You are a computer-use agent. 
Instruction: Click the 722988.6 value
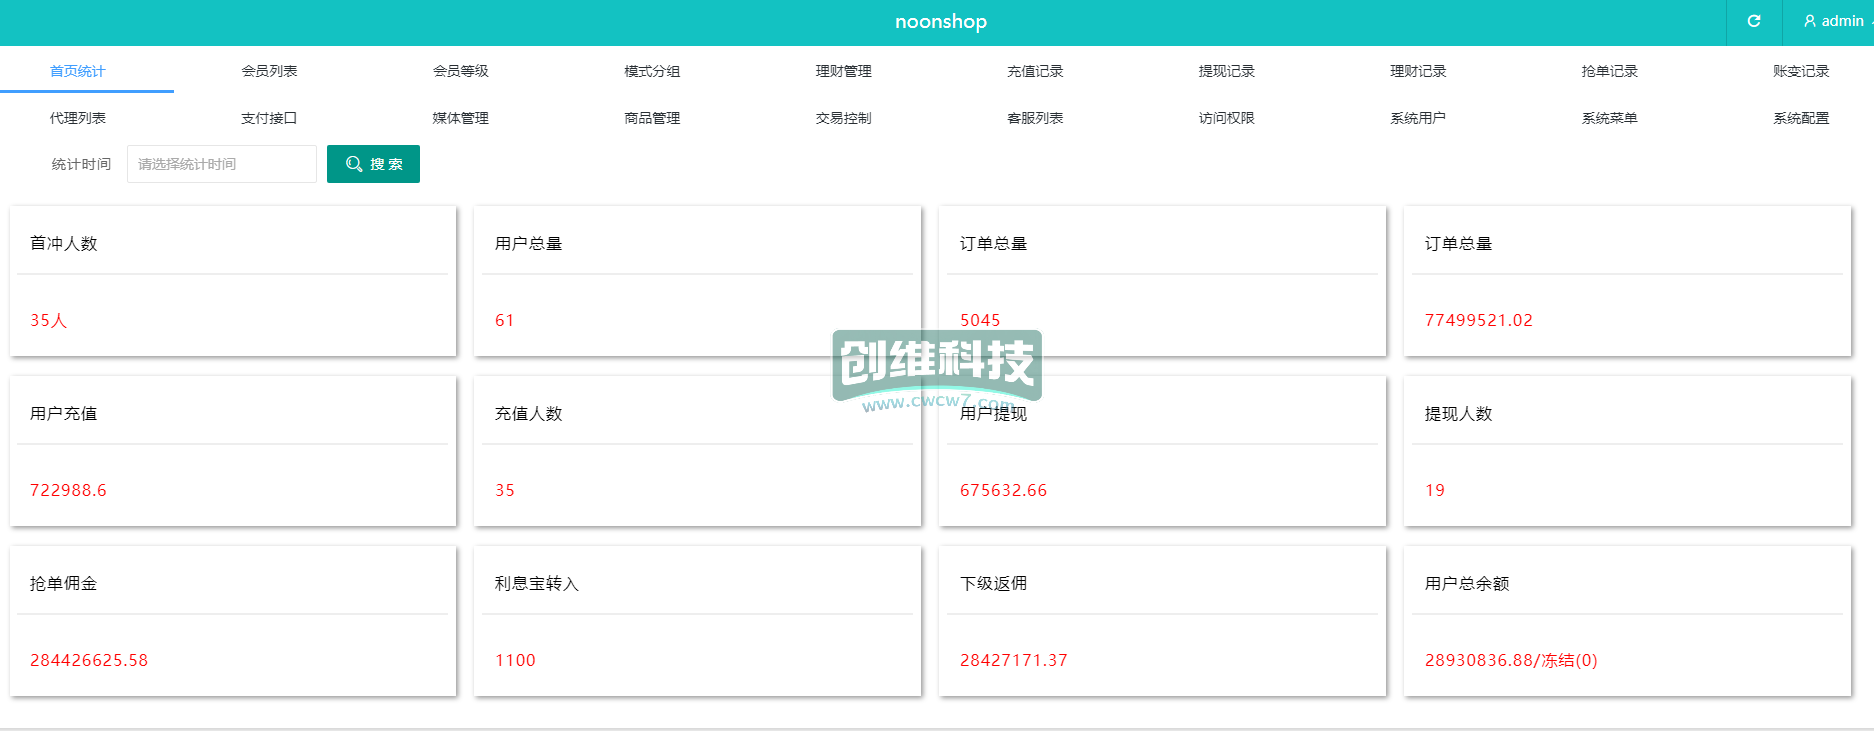(x=68, y=490)
